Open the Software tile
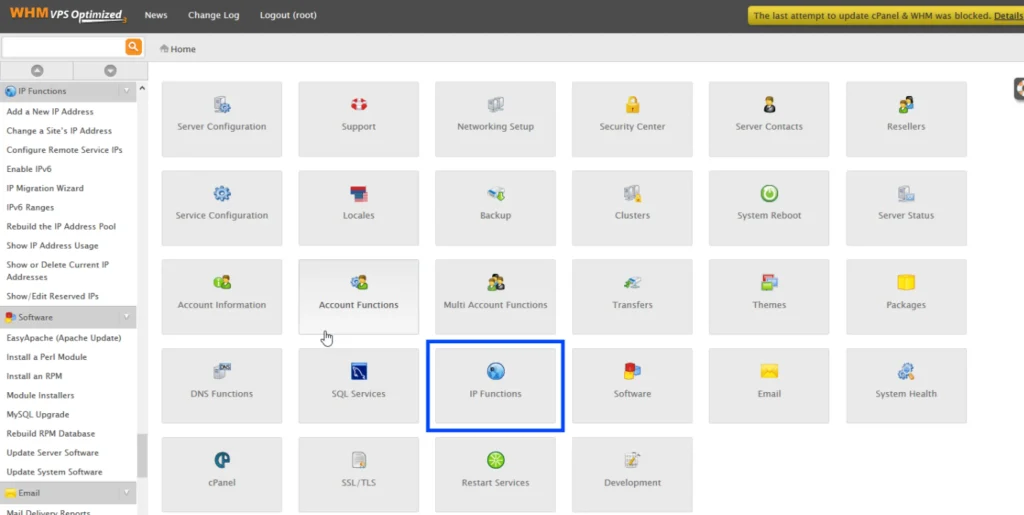 632,386
